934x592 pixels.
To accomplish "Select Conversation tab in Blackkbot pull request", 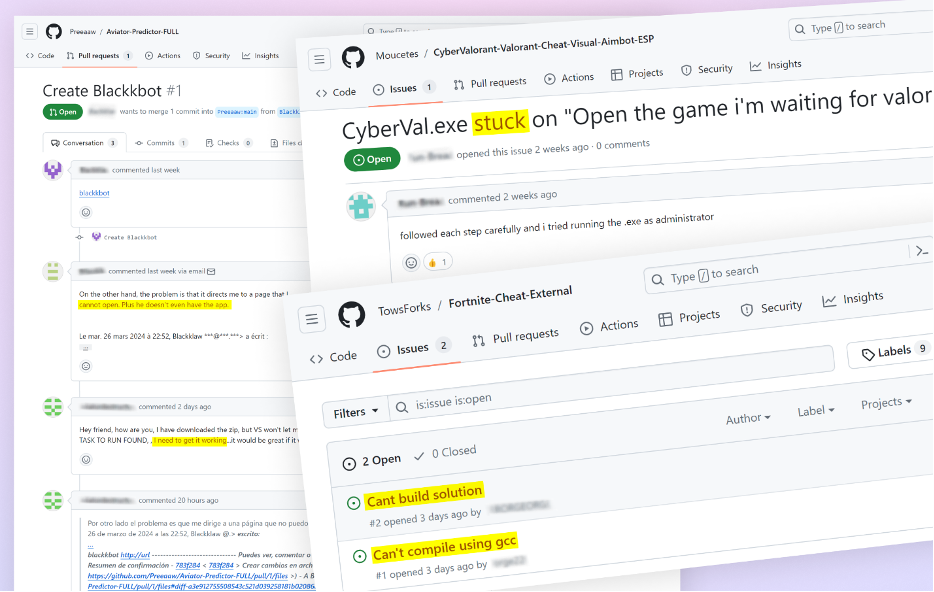I will click(x=84, y=143).
